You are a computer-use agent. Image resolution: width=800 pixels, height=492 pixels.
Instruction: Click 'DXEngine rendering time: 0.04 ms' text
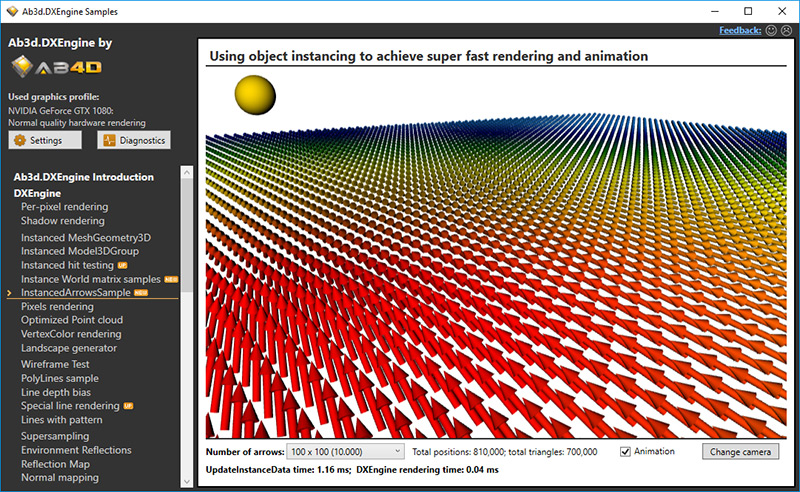click(428, 470)
